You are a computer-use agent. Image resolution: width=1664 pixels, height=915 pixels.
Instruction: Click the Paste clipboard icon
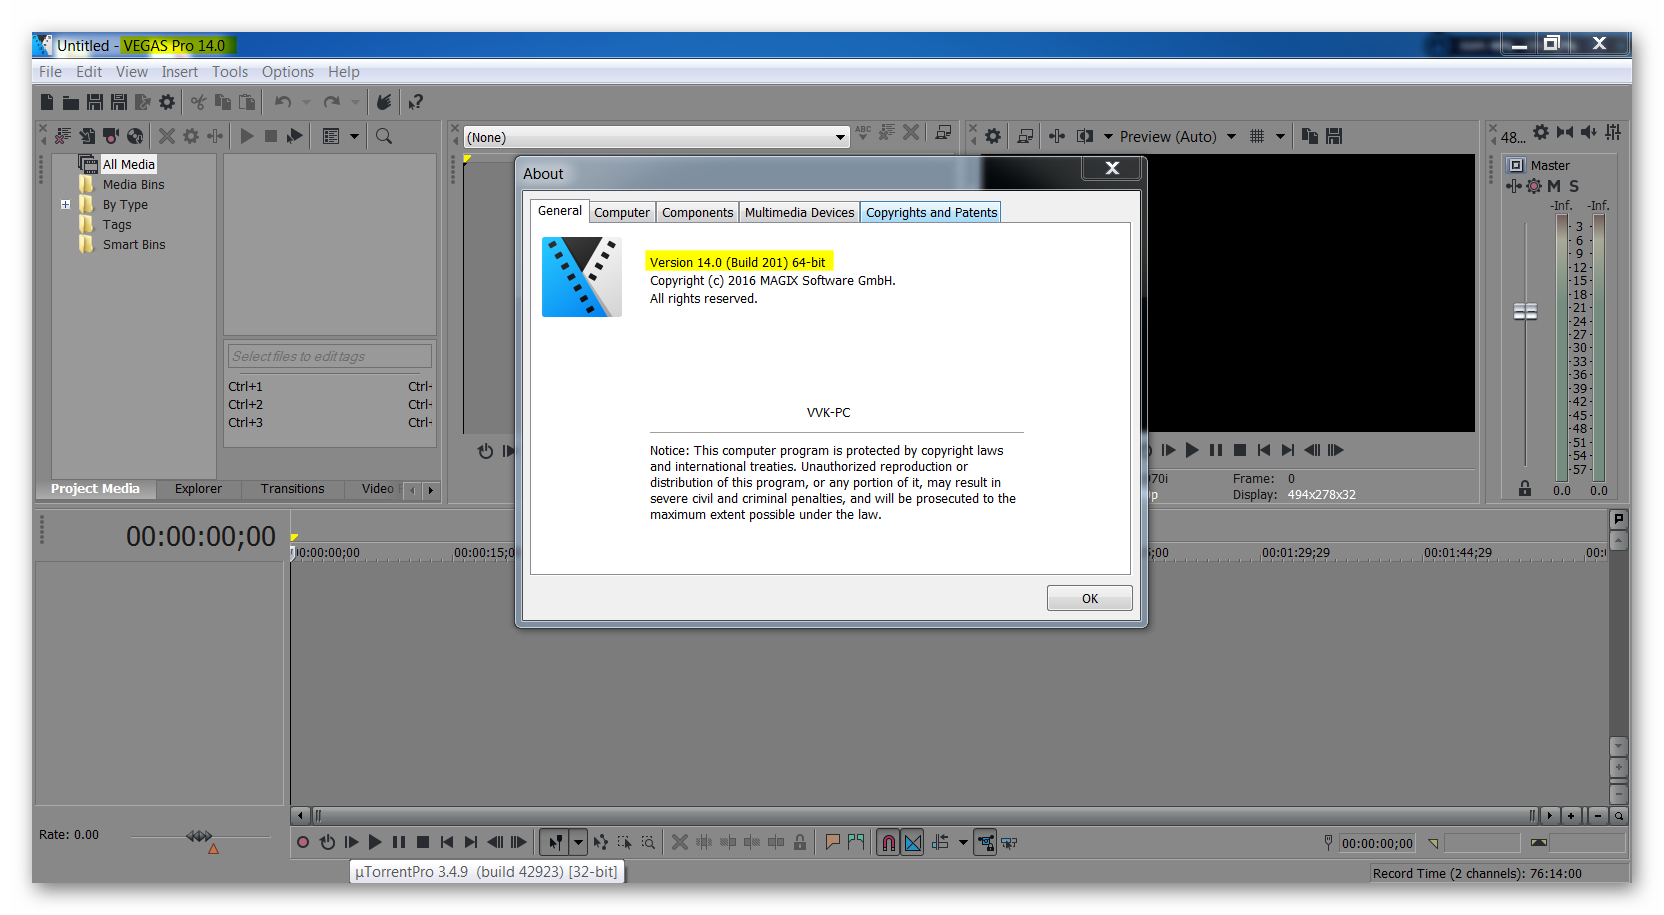click(247, 102)
